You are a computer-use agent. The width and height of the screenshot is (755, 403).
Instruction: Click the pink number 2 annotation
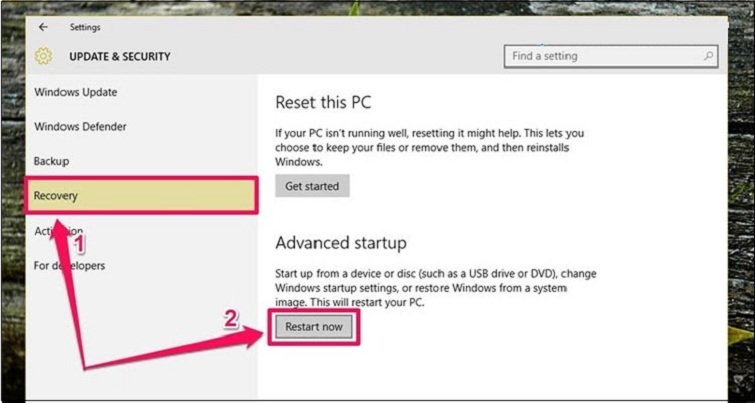pos(231,319)
